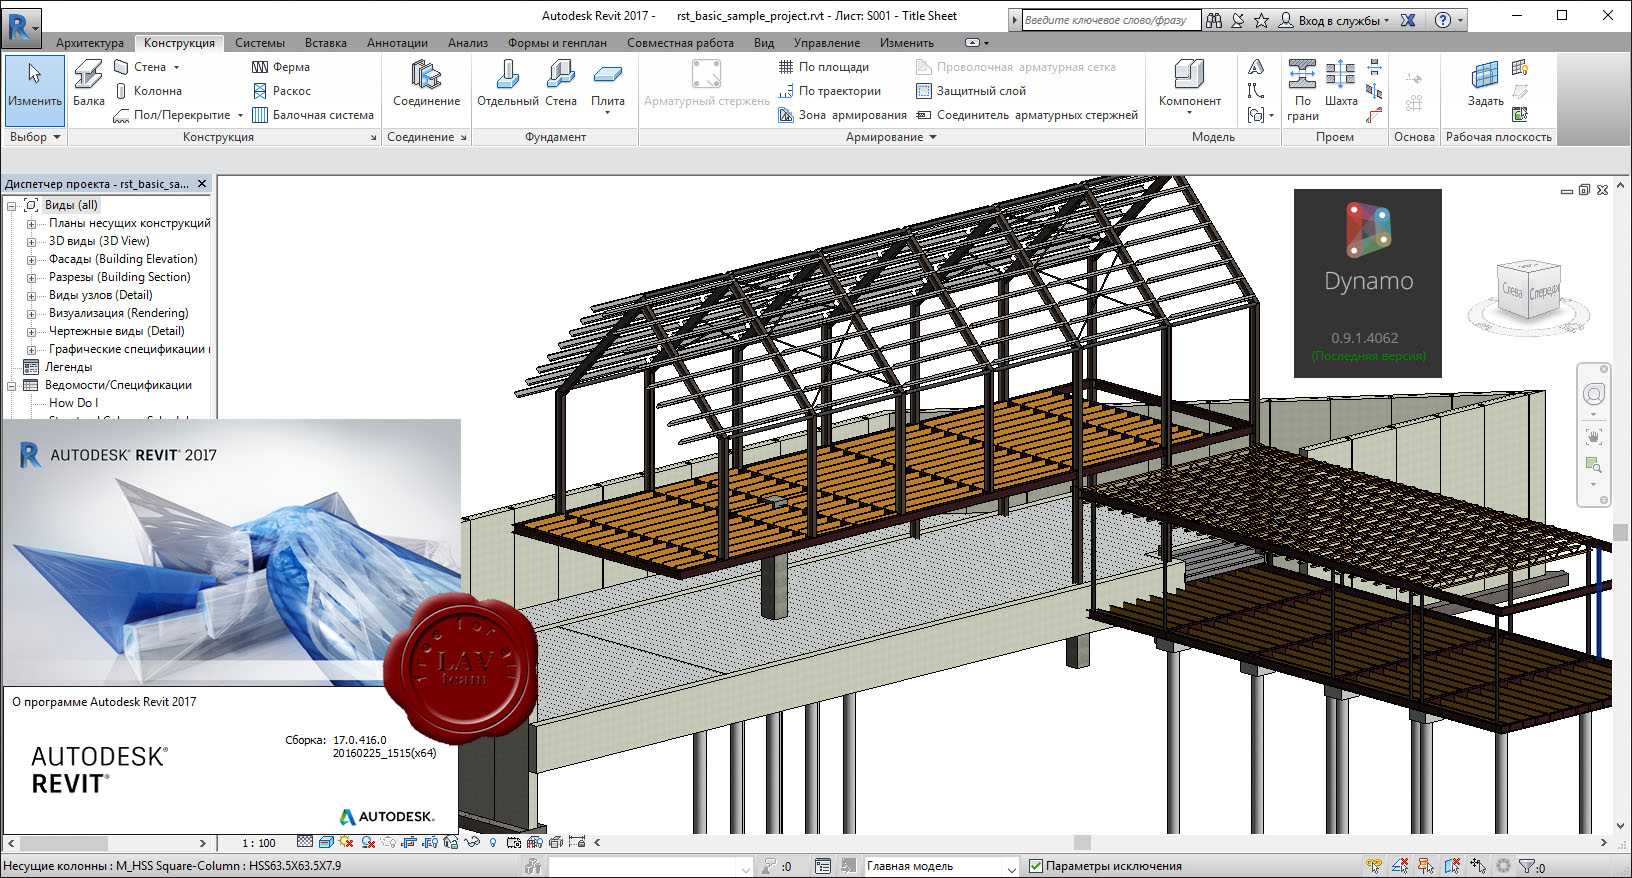Open visual style icon in view bar
Image resolution: width=1632 pixels, height=878 pixels.
[326, 842]
